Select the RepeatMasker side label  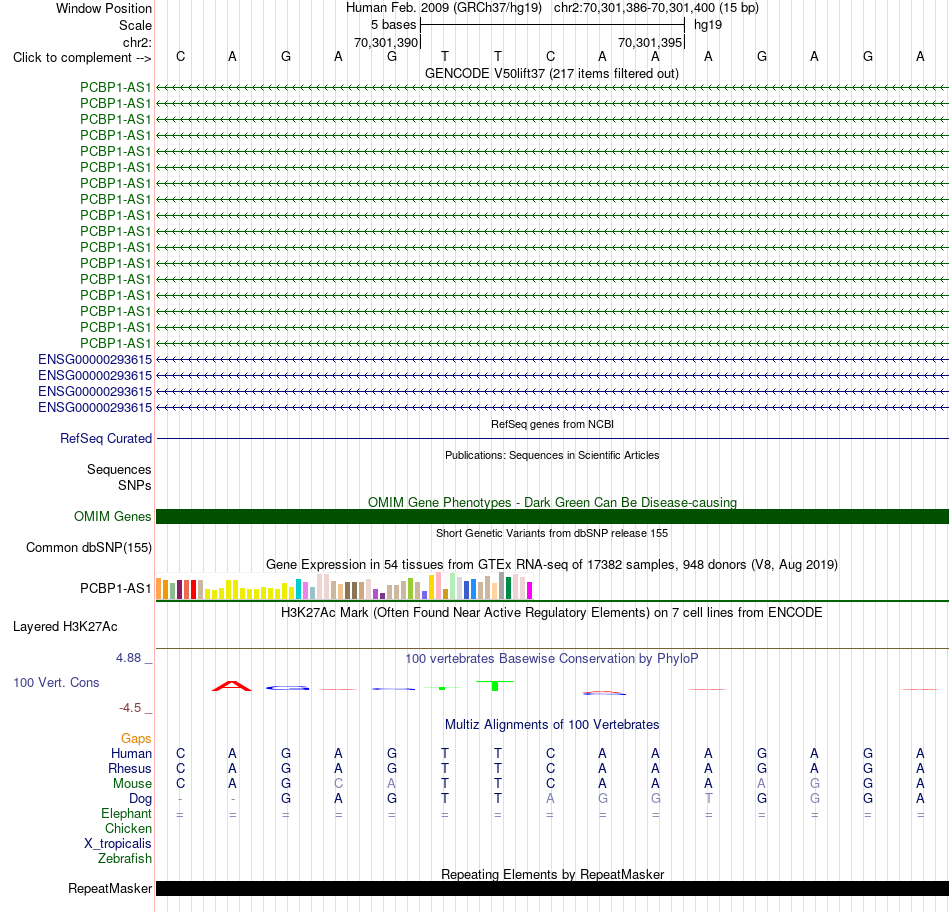point(110,888)
